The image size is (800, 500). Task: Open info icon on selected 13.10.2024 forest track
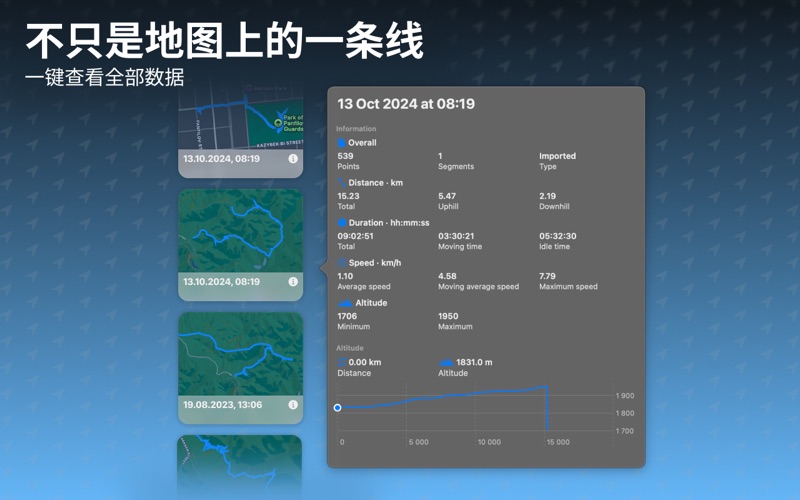(293, 282)
